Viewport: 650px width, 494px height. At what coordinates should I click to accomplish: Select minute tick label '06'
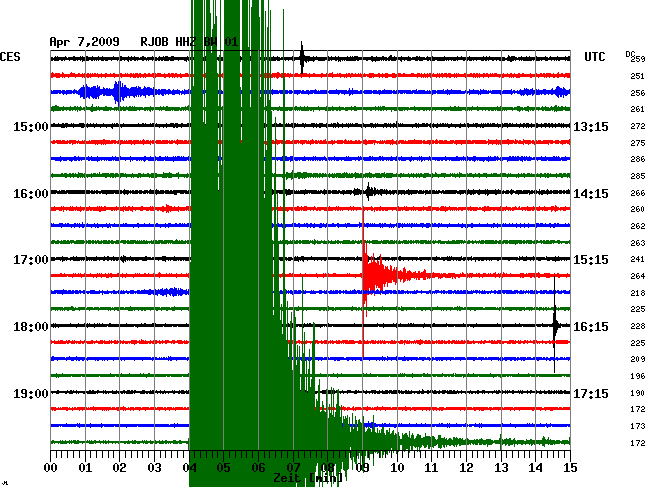[x=258, y=467]
